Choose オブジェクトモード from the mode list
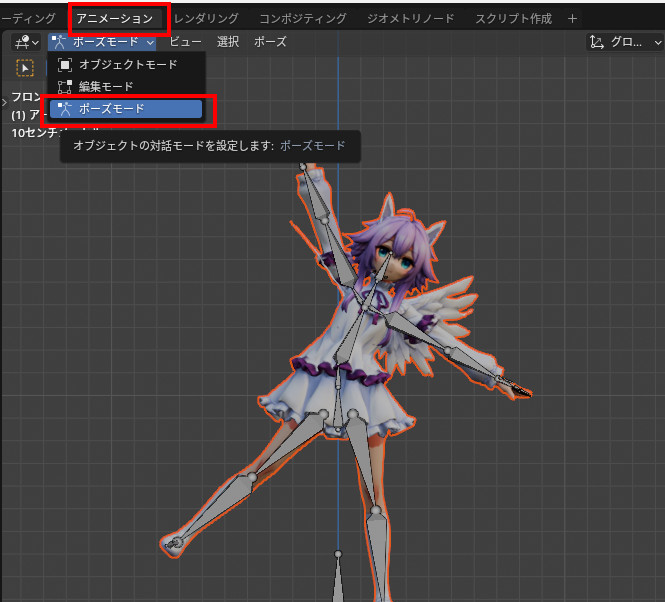665x602 pixels. click(127, 64)
